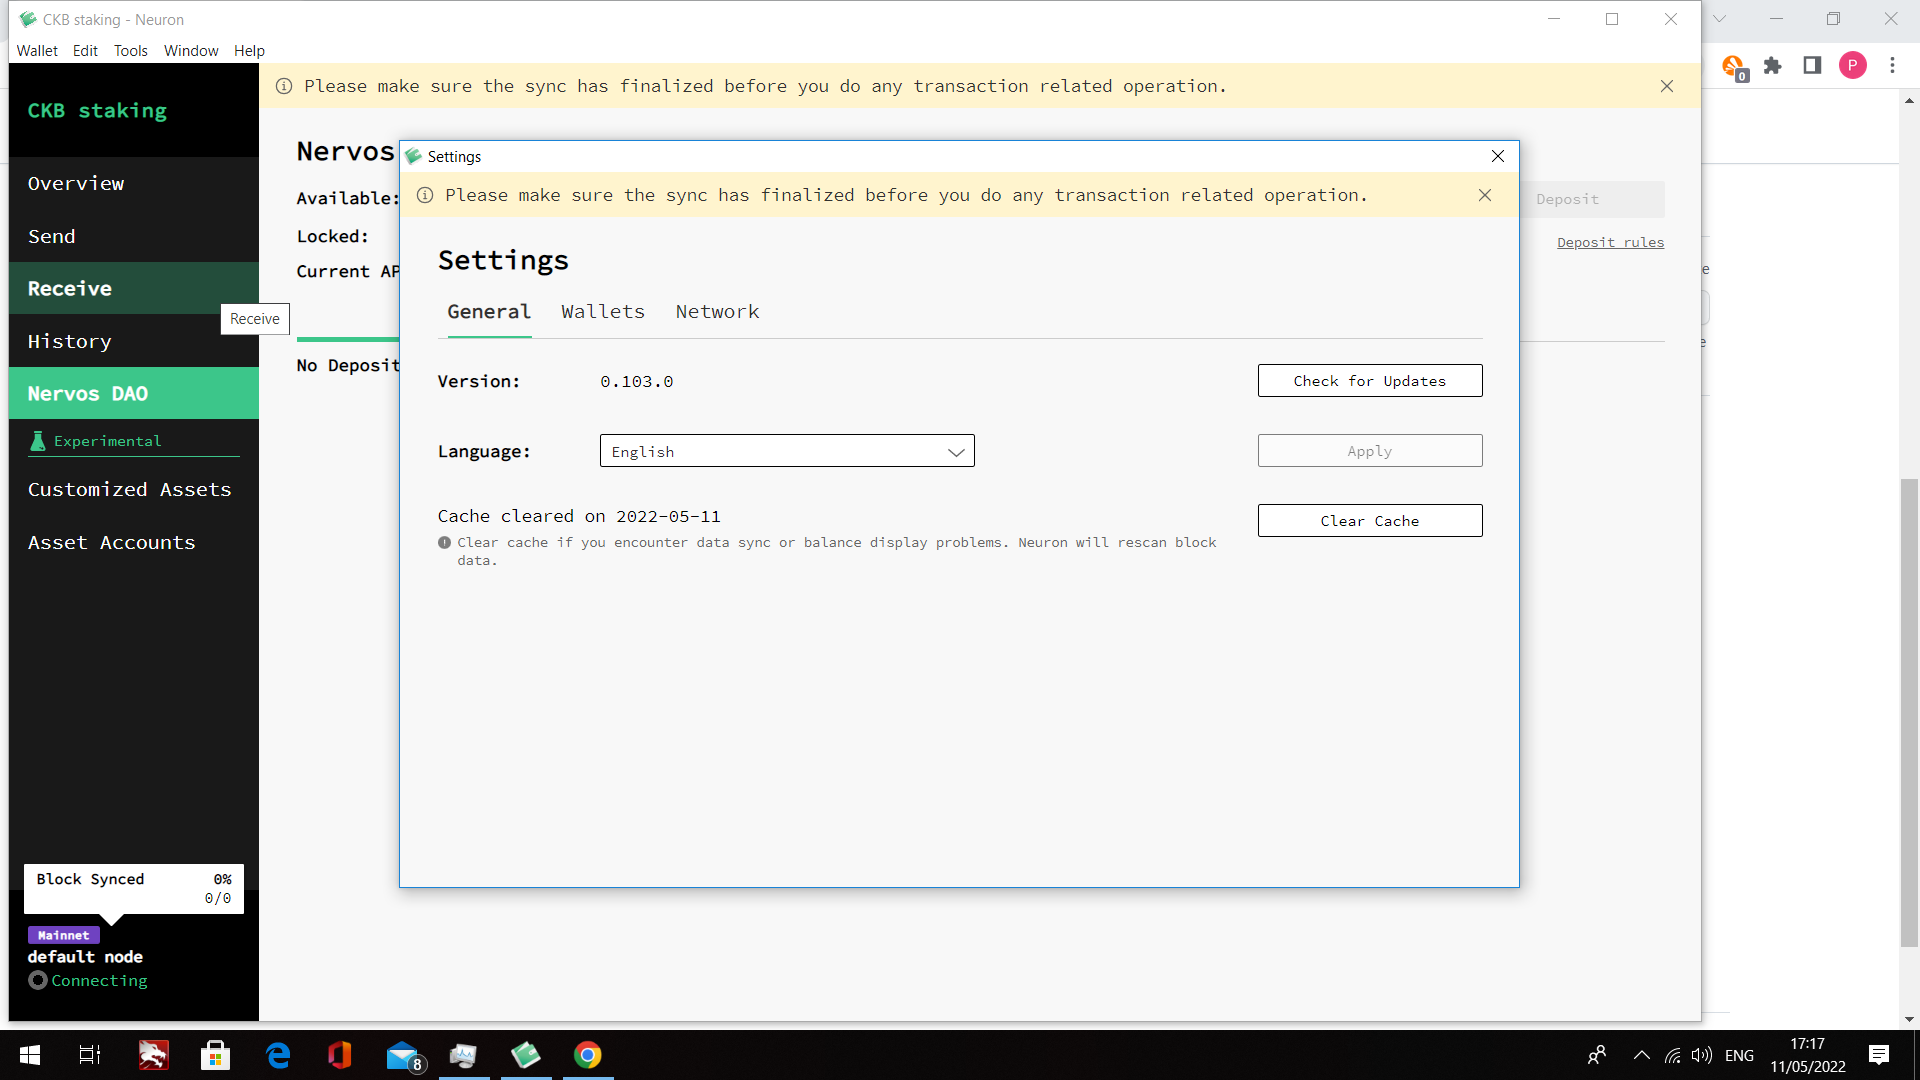
Task: Click the Clear Cache button
Action: click(1369, 520)
